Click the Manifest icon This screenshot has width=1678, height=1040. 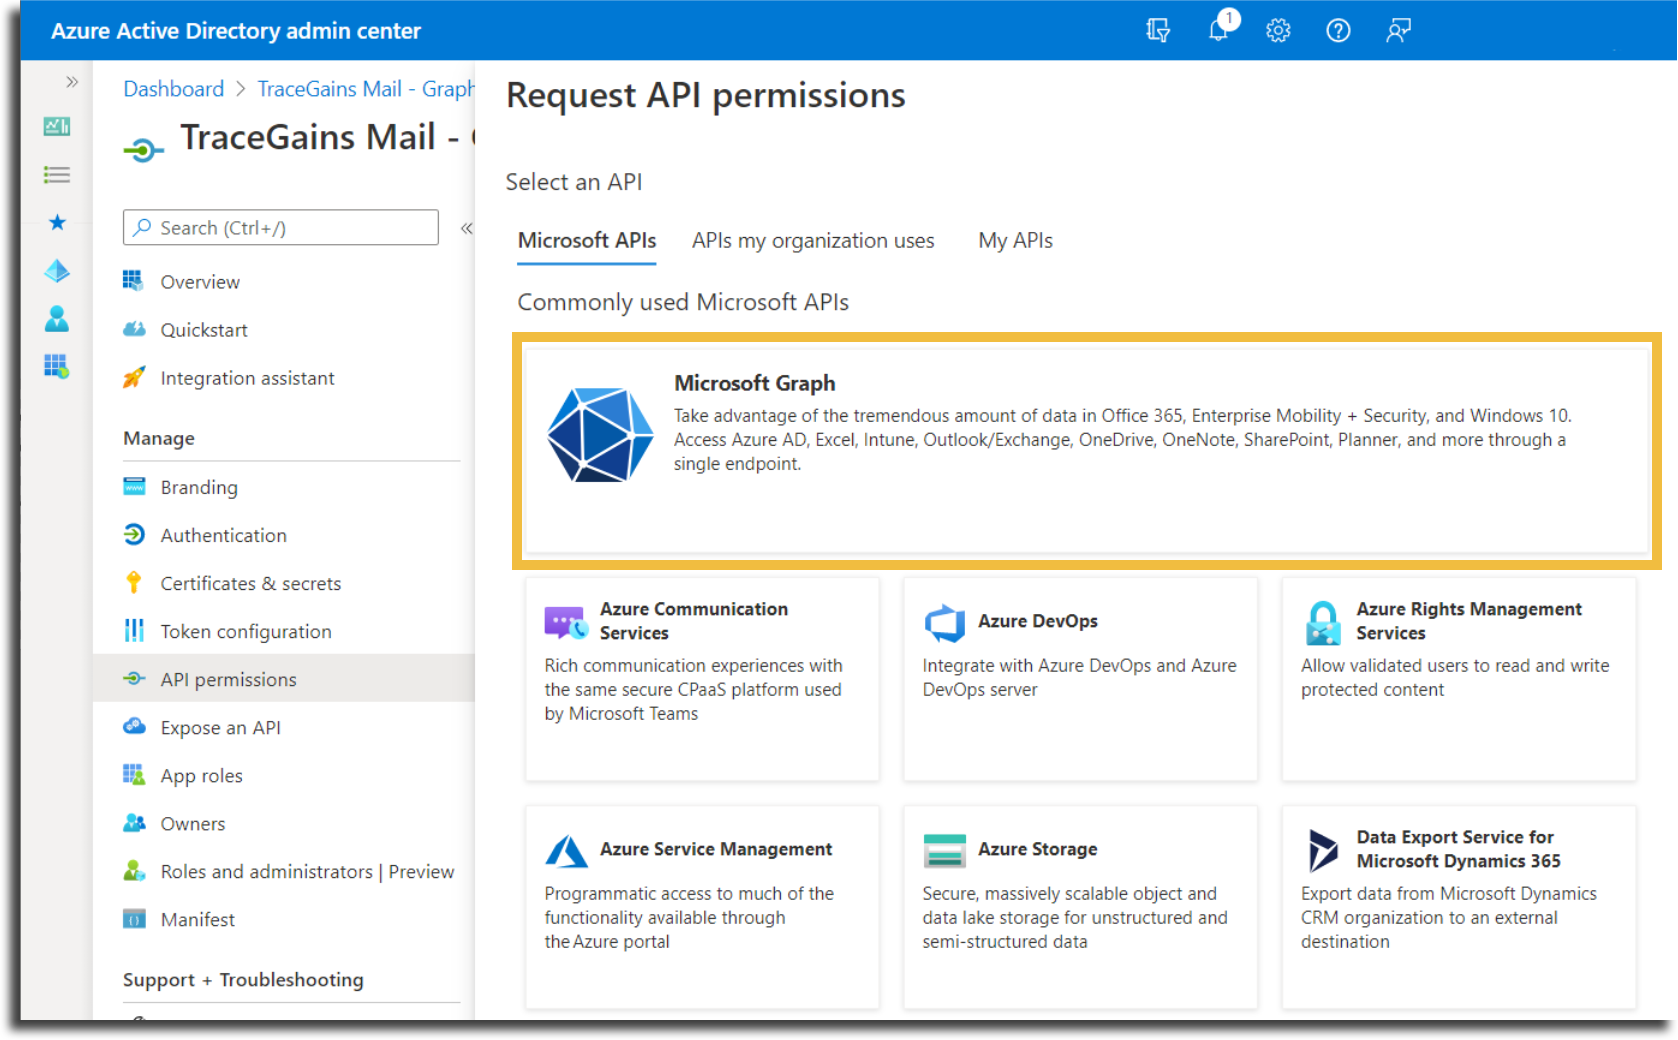(x=134, y=919)
